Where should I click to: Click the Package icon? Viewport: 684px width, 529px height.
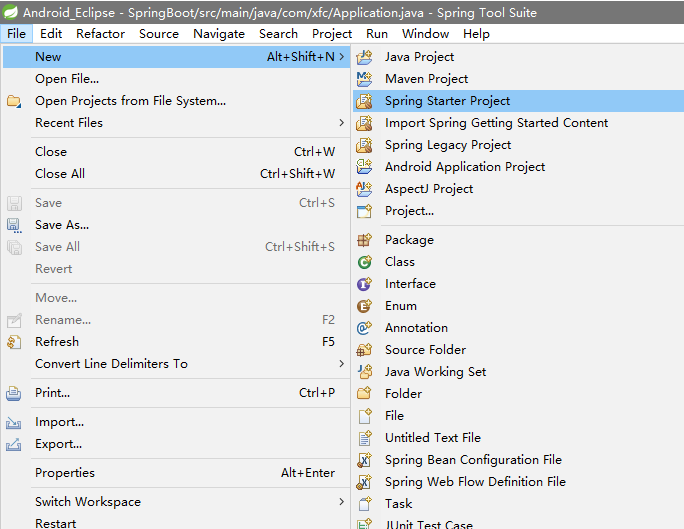[364, 240]
